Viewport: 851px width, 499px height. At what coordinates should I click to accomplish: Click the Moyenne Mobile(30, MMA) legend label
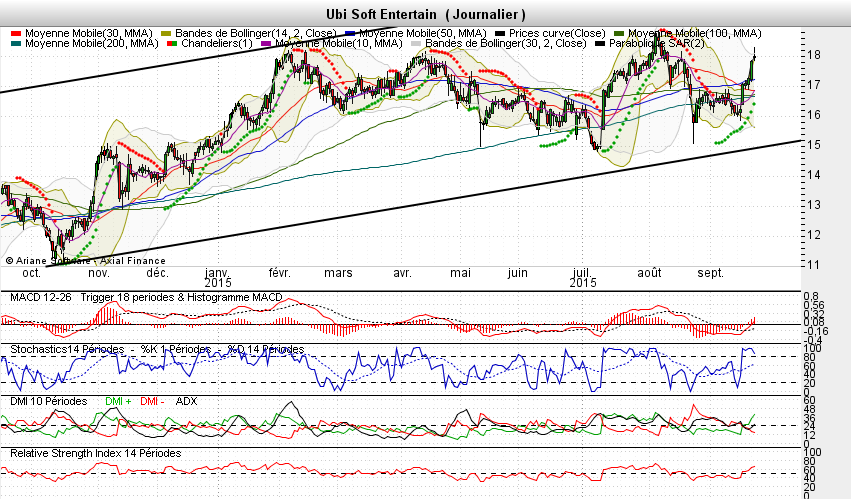click(x=88, y=34)
